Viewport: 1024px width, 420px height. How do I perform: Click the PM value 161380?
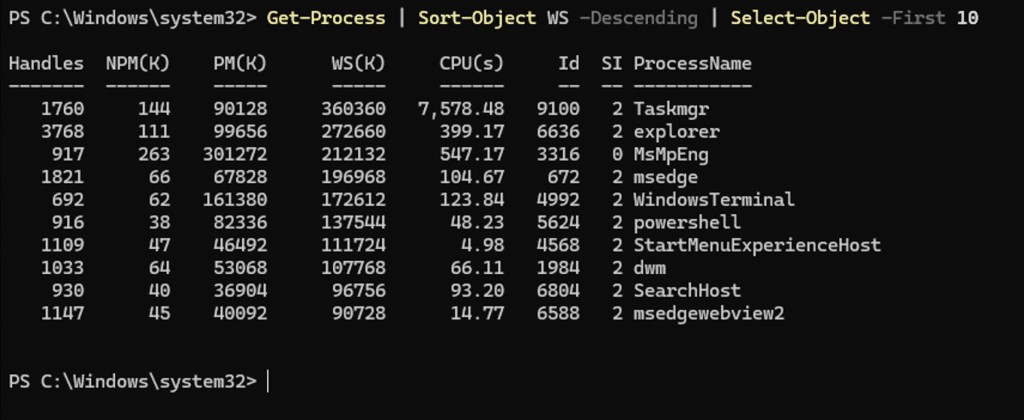(235, 199)
